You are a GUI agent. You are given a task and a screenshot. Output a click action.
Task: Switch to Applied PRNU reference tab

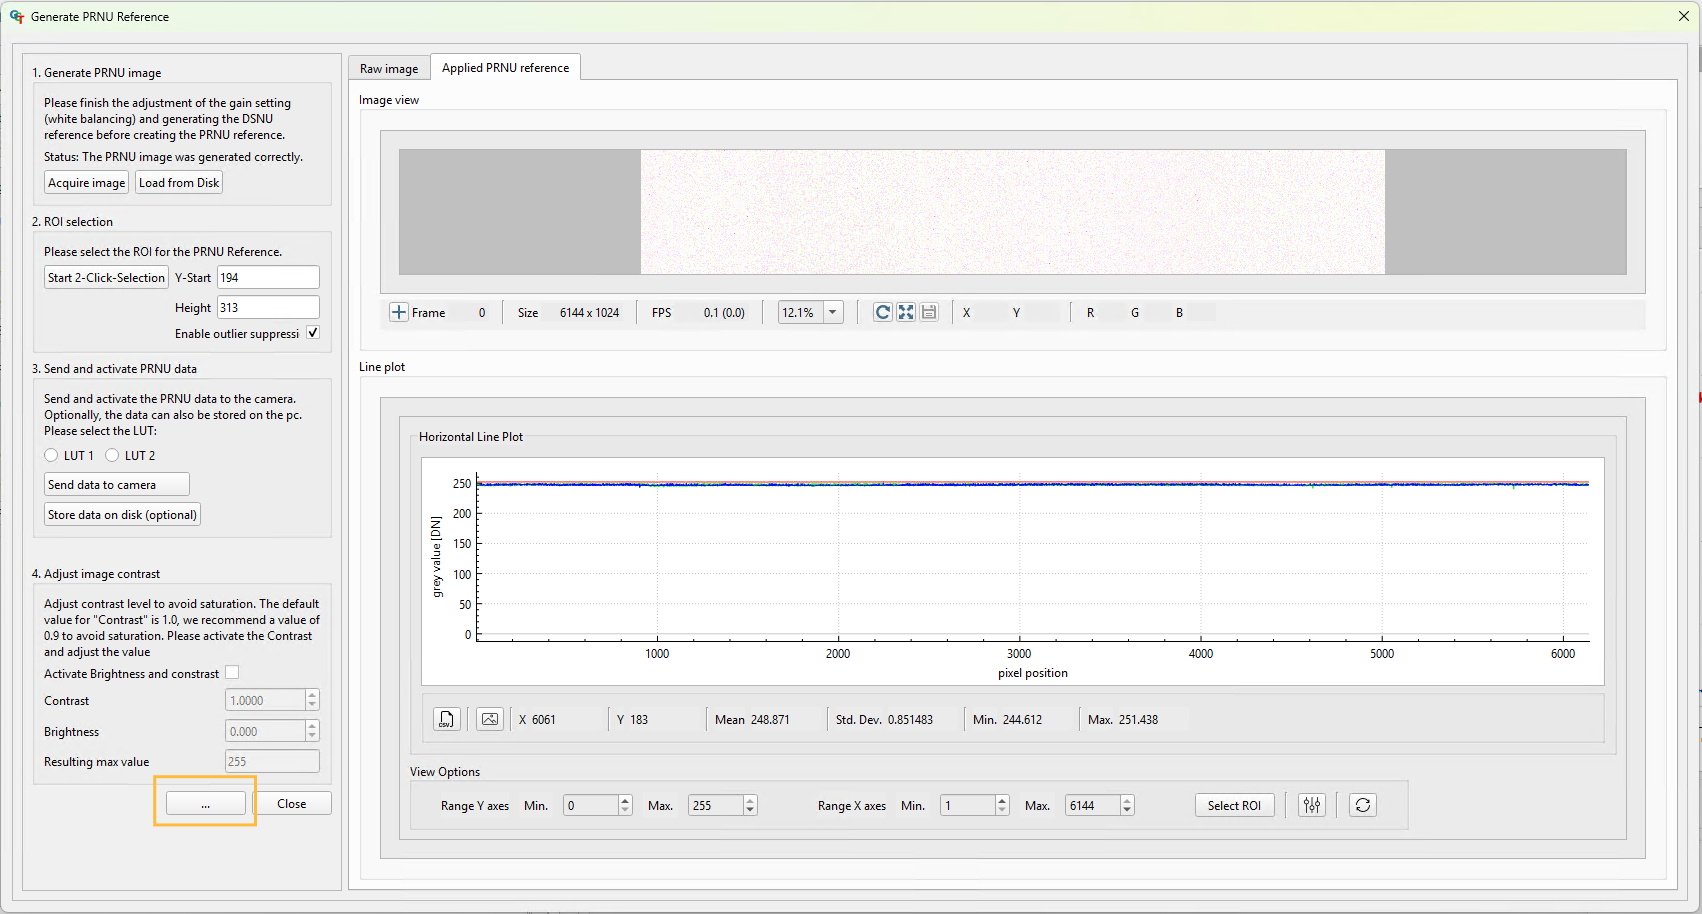pyautogui.click(x=505, y=67)
